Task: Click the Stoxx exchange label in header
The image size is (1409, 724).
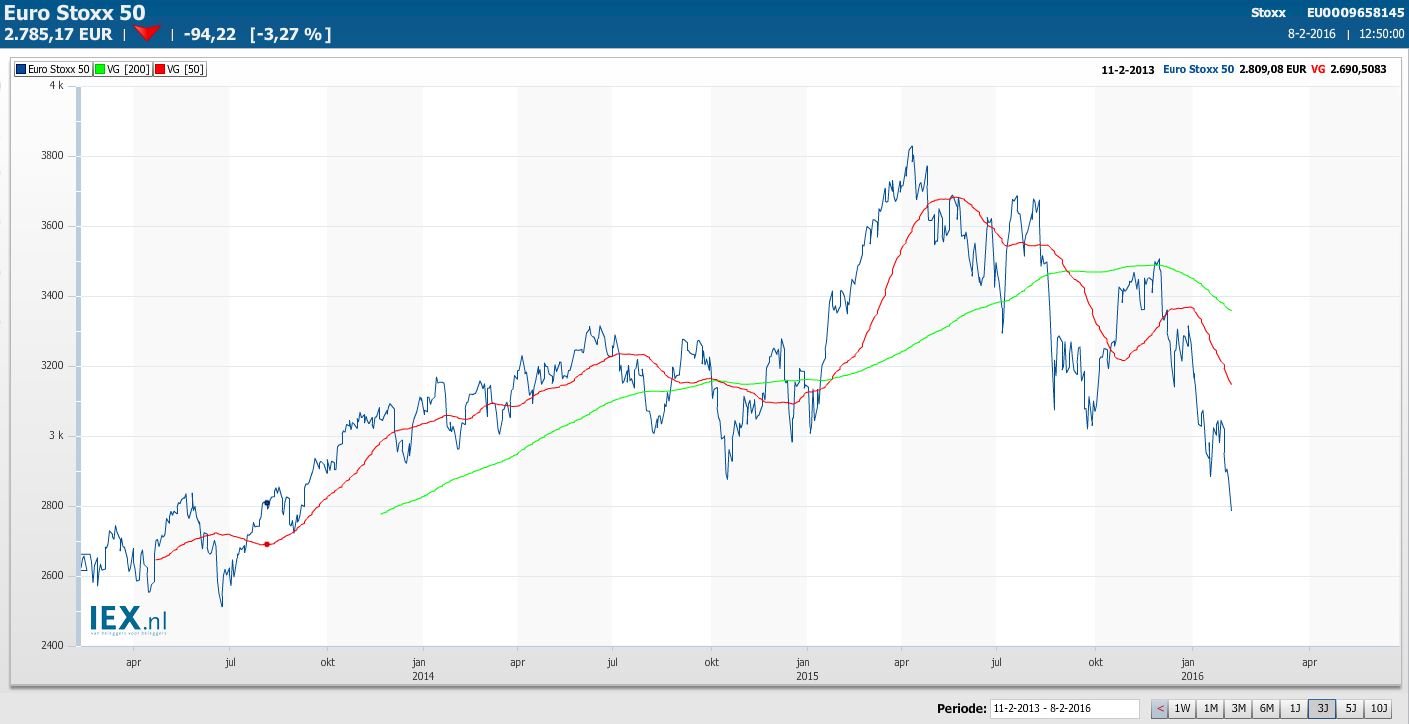Action: [1268, 13]
